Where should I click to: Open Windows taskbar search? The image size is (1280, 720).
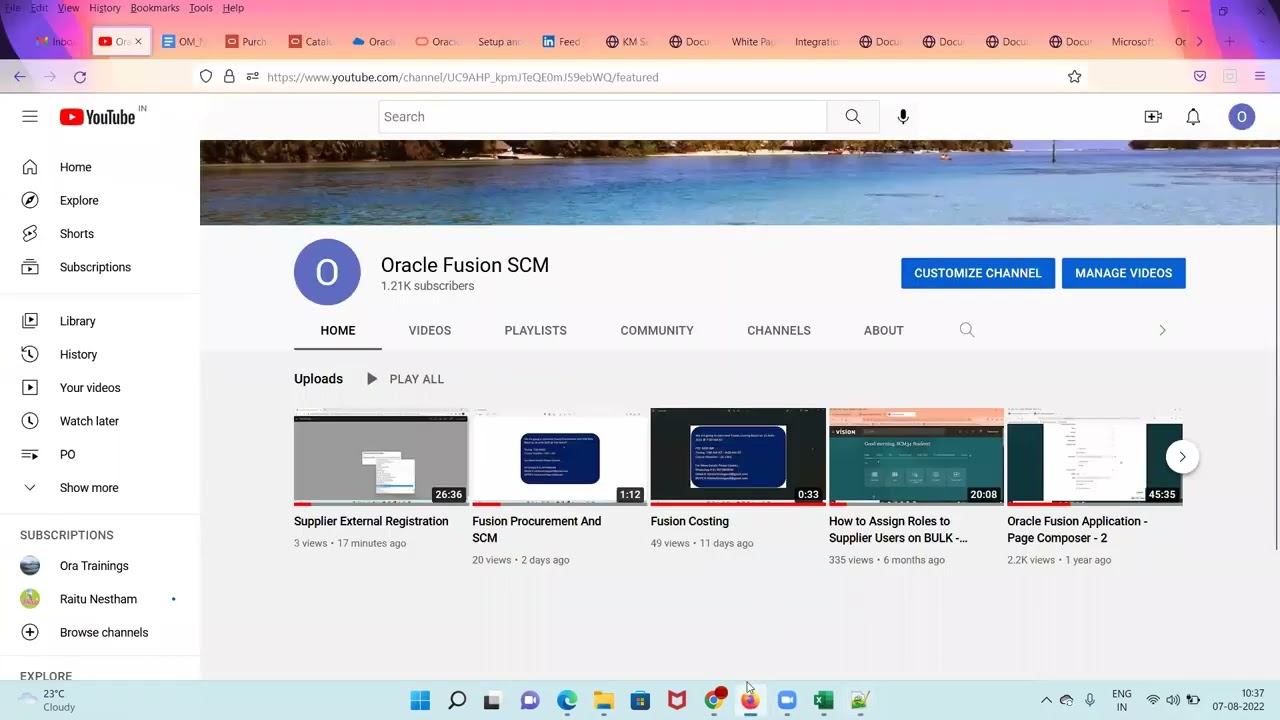point(457,701)
